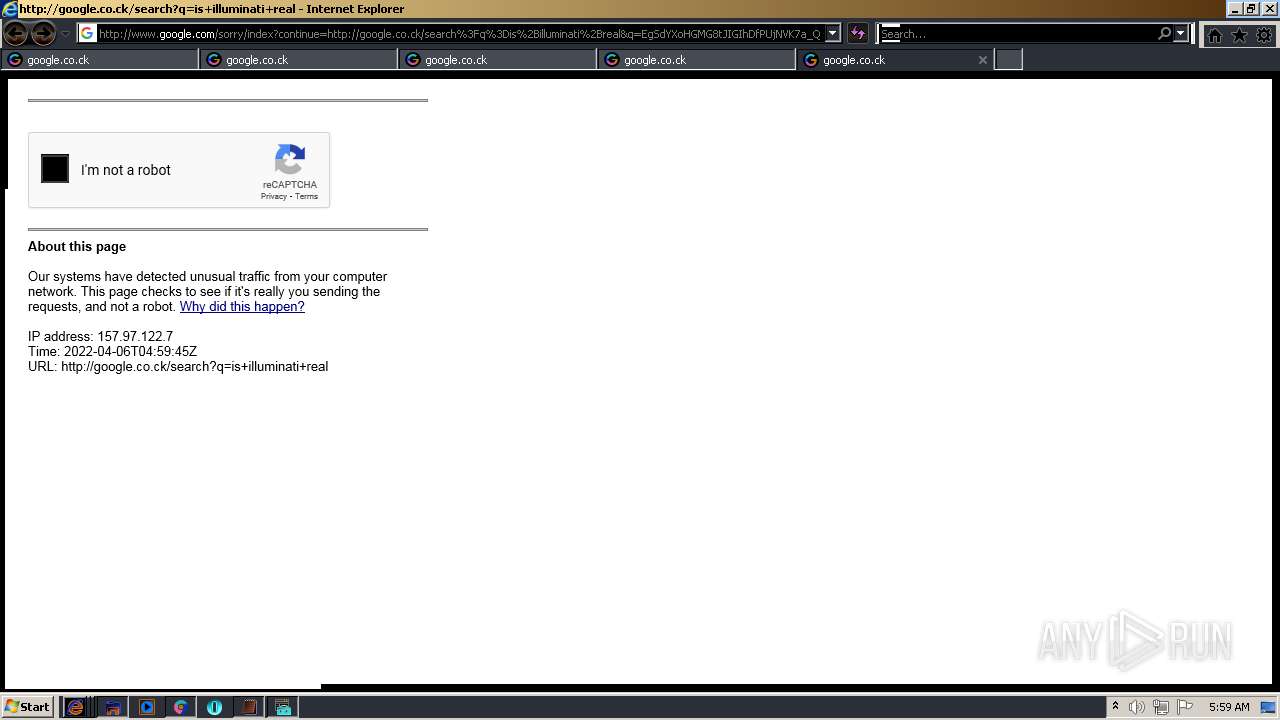1280x720 pixels.
Task: Open the Windows Start menu
Action: 27,707
